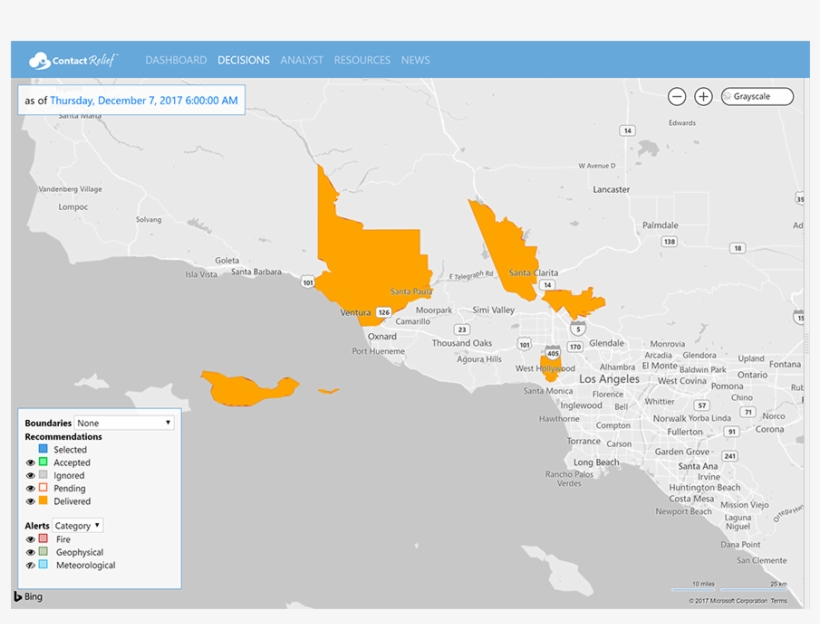Screen dimensions: 820x624
Task: Zoom out the map with minus button
Action: click(677, 97)
